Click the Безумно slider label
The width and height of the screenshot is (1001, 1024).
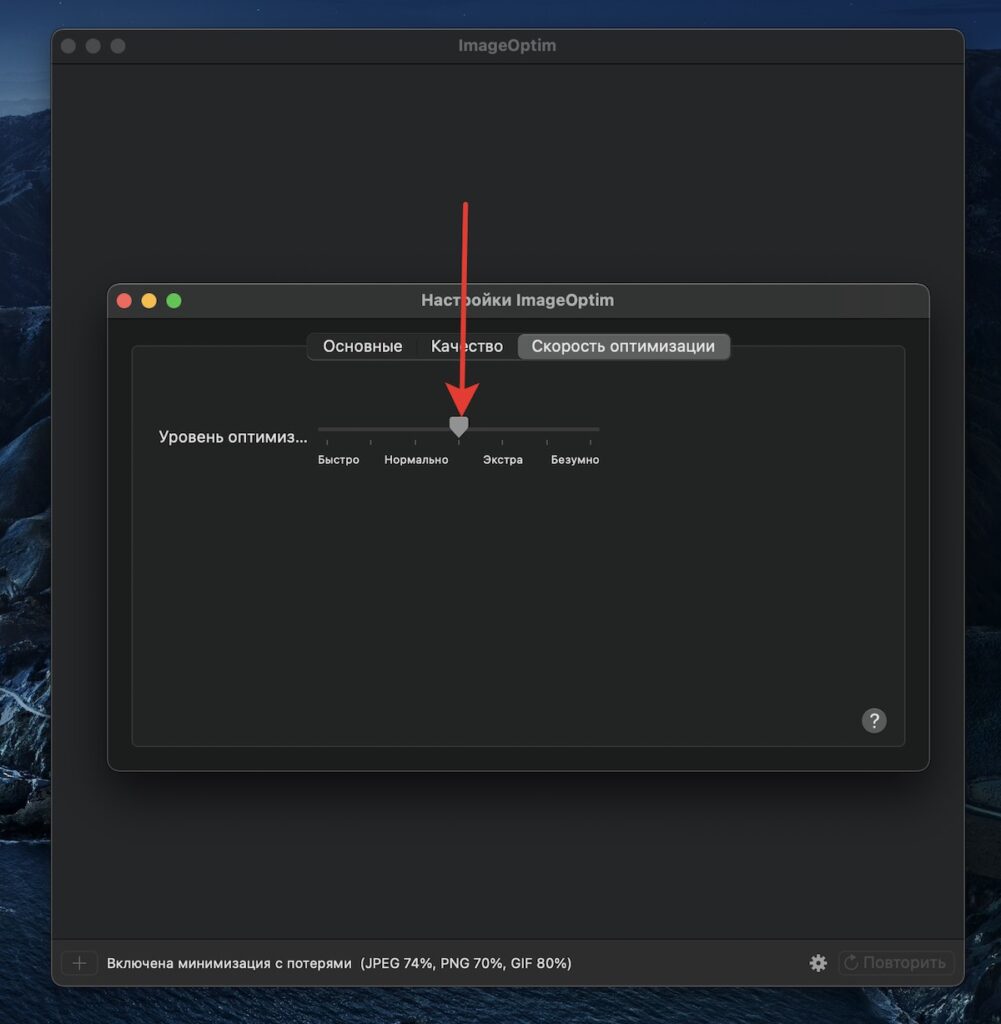575,460
